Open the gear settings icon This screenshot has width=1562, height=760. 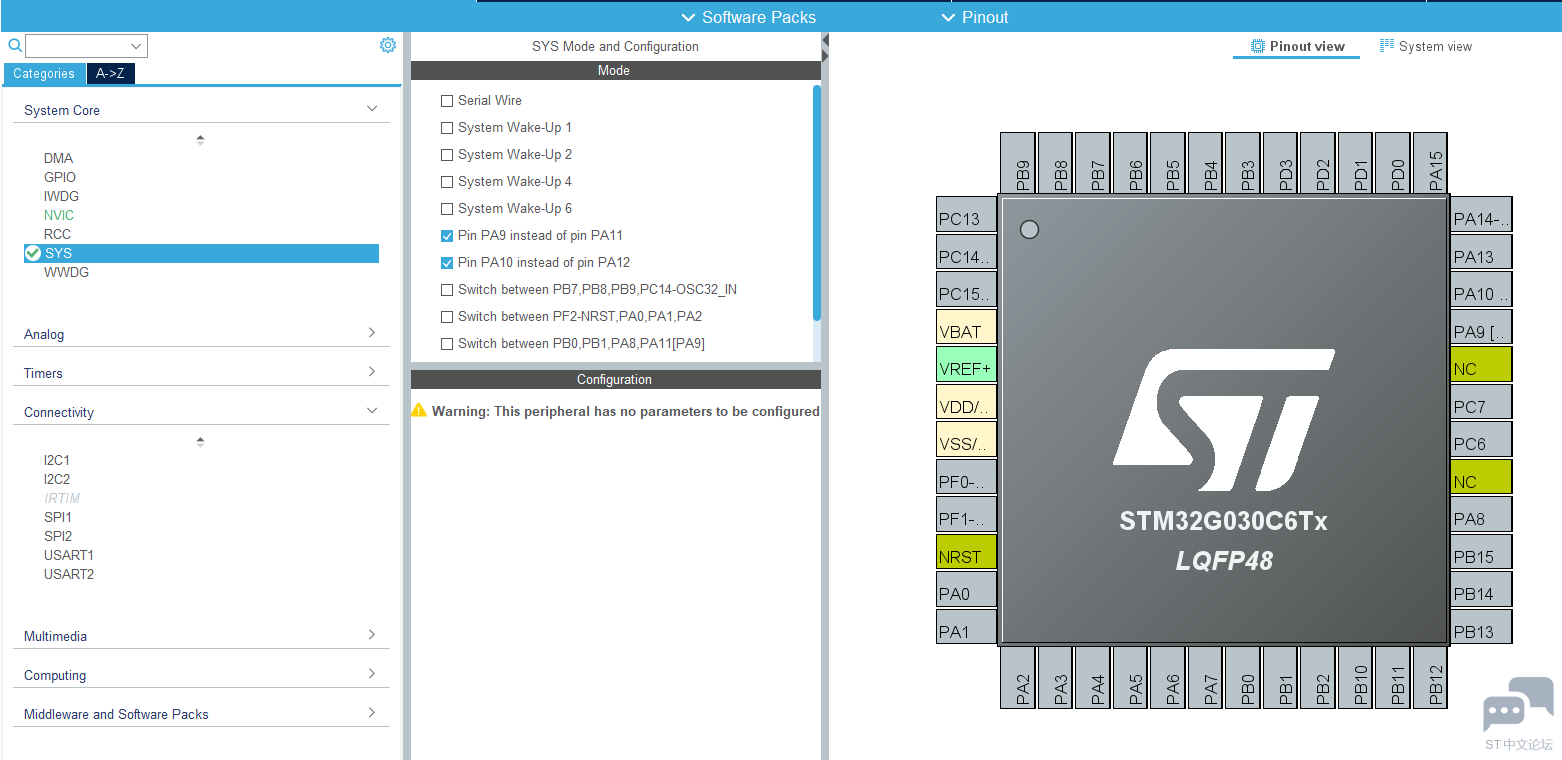388,45
